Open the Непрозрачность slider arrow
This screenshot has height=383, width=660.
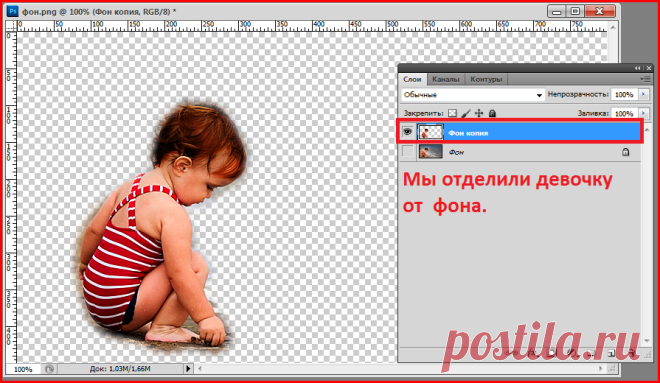pos(644,95)
